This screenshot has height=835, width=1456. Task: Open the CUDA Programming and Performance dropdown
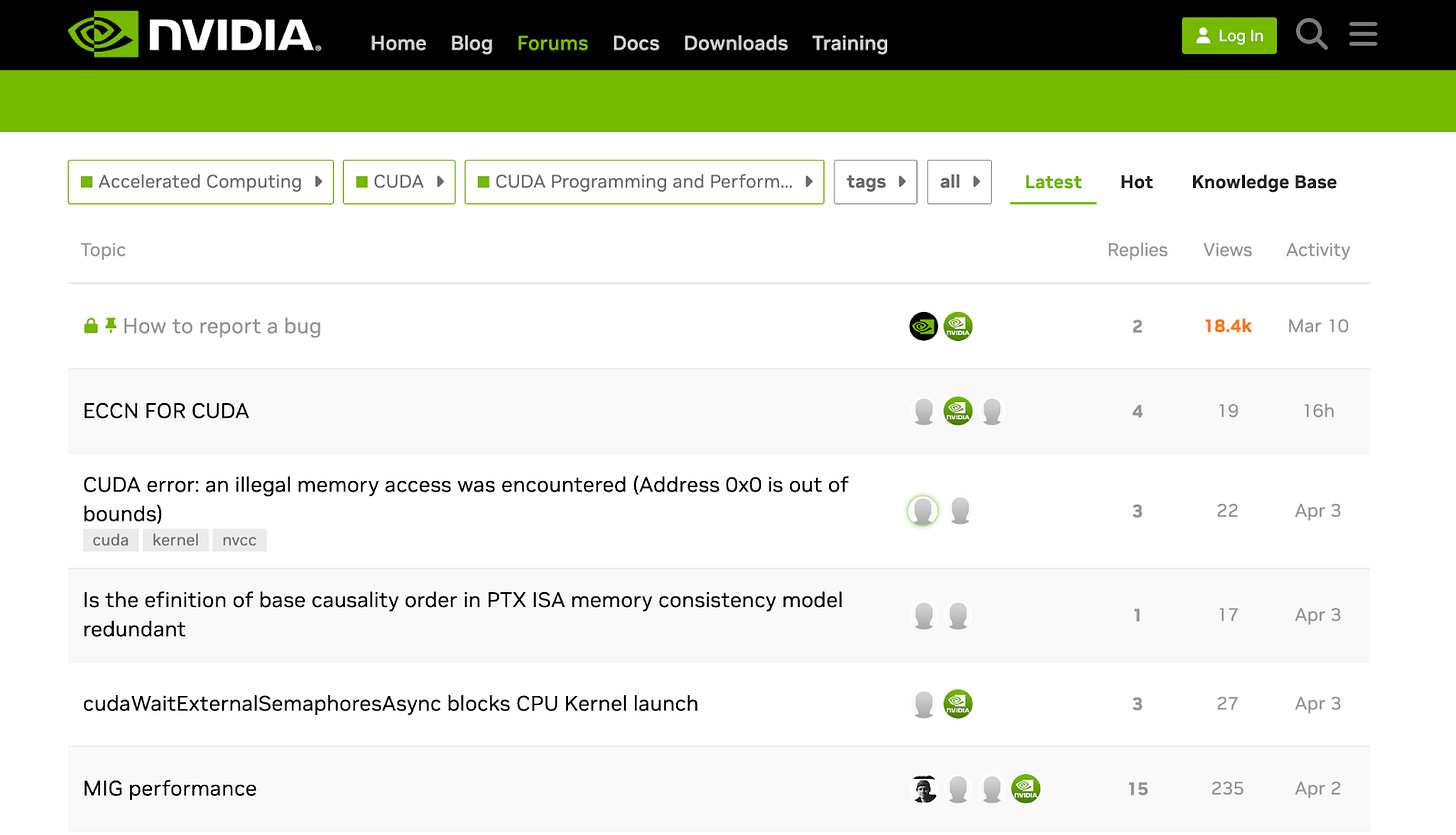(645, 182)
